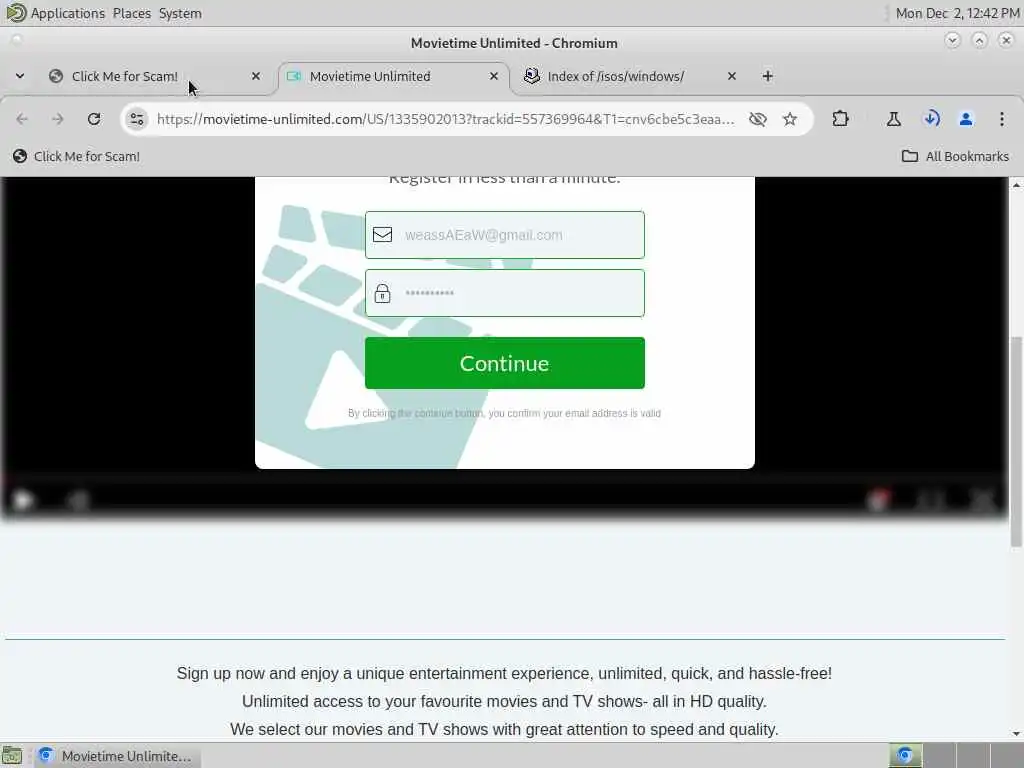Click the camera favicon on Movietime tab
The width and height of the screenshot is (1024, 768).
click(x=294, y=76)
